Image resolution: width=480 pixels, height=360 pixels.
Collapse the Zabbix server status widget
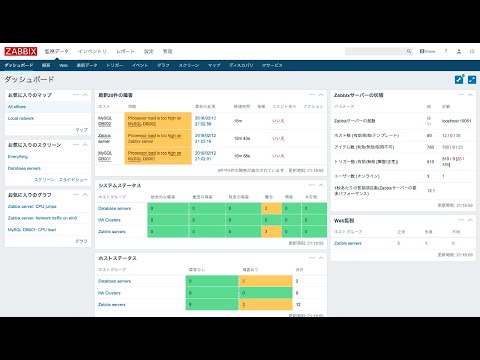tap(470, 95)
